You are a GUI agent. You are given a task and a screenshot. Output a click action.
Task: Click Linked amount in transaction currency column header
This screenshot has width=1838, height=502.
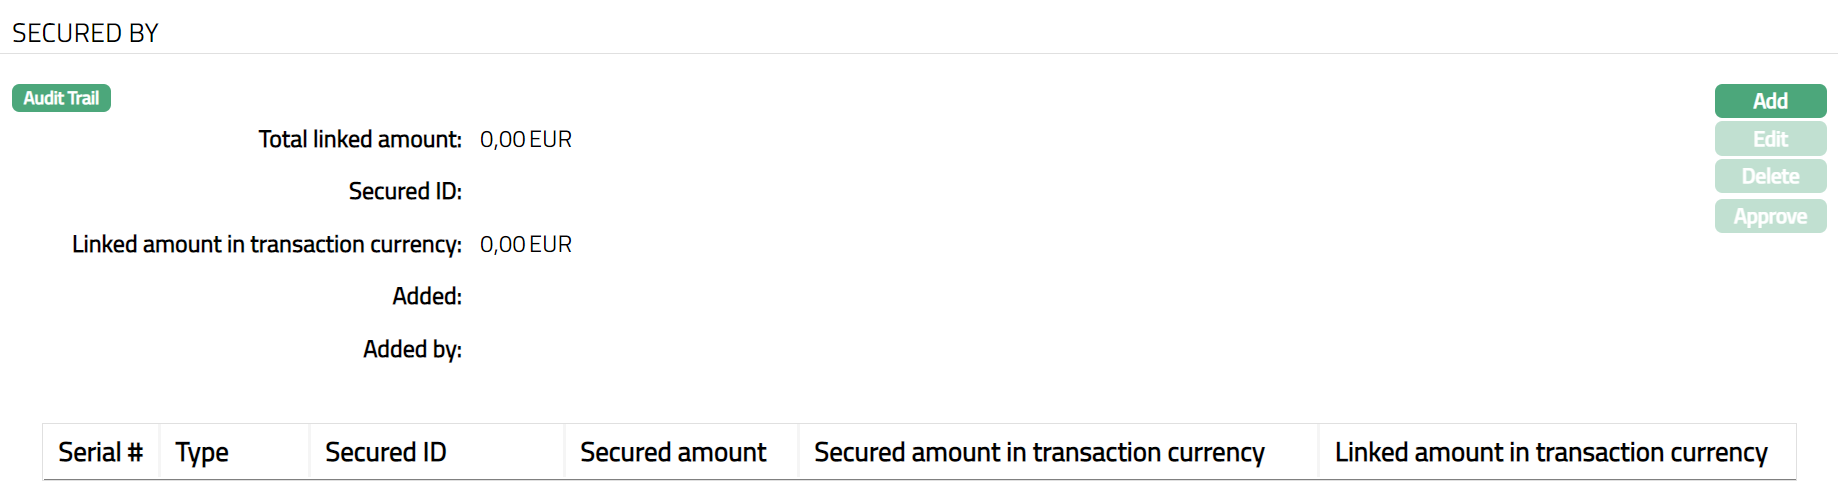1551,452
